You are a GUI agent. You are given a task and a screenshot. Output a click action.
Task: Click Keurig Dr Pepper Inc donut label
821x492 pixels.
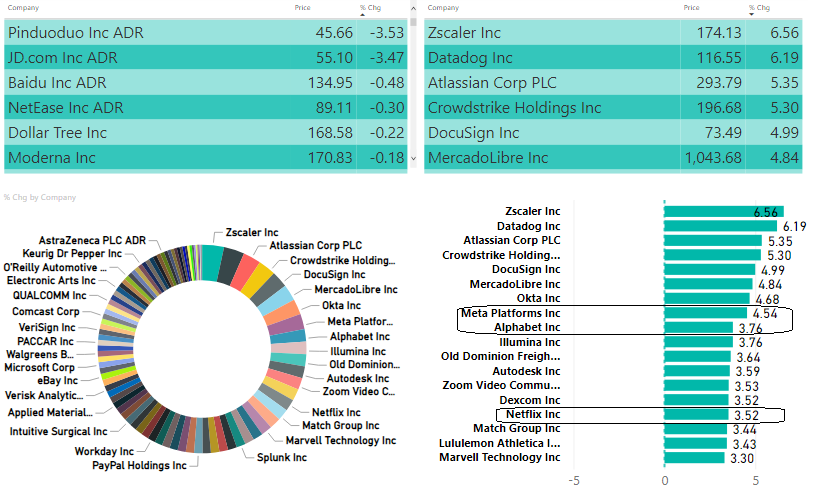click(x=72, y=253)
